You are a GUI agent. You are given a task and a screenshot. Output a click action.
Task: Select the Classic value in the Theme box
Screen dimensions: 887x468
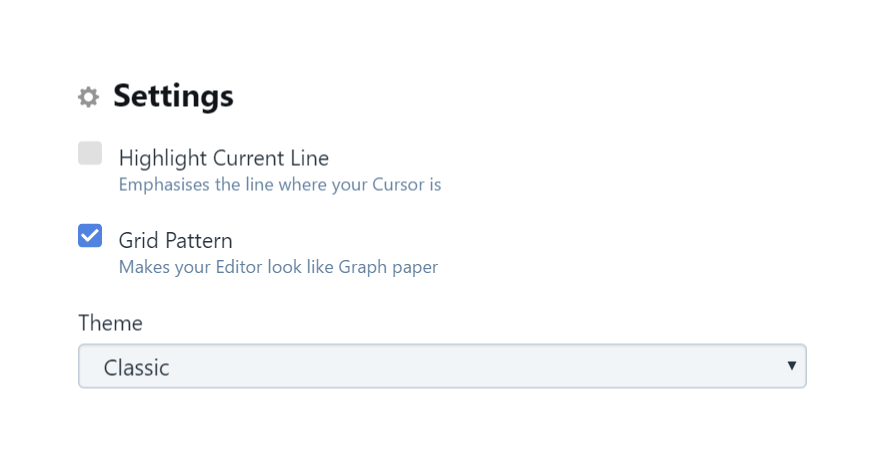tap(136, 368)
